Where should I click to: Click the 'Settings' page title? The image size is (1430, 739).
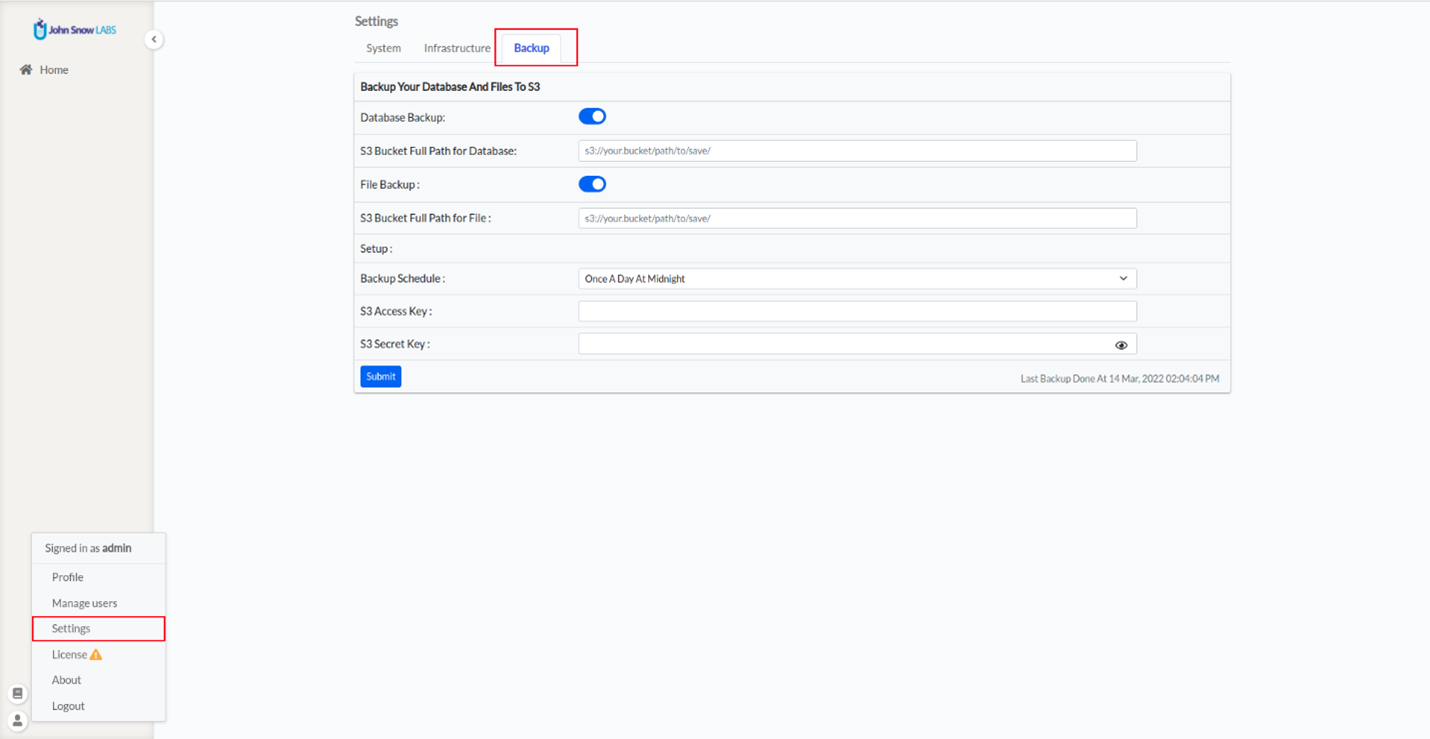coord(376,21)
